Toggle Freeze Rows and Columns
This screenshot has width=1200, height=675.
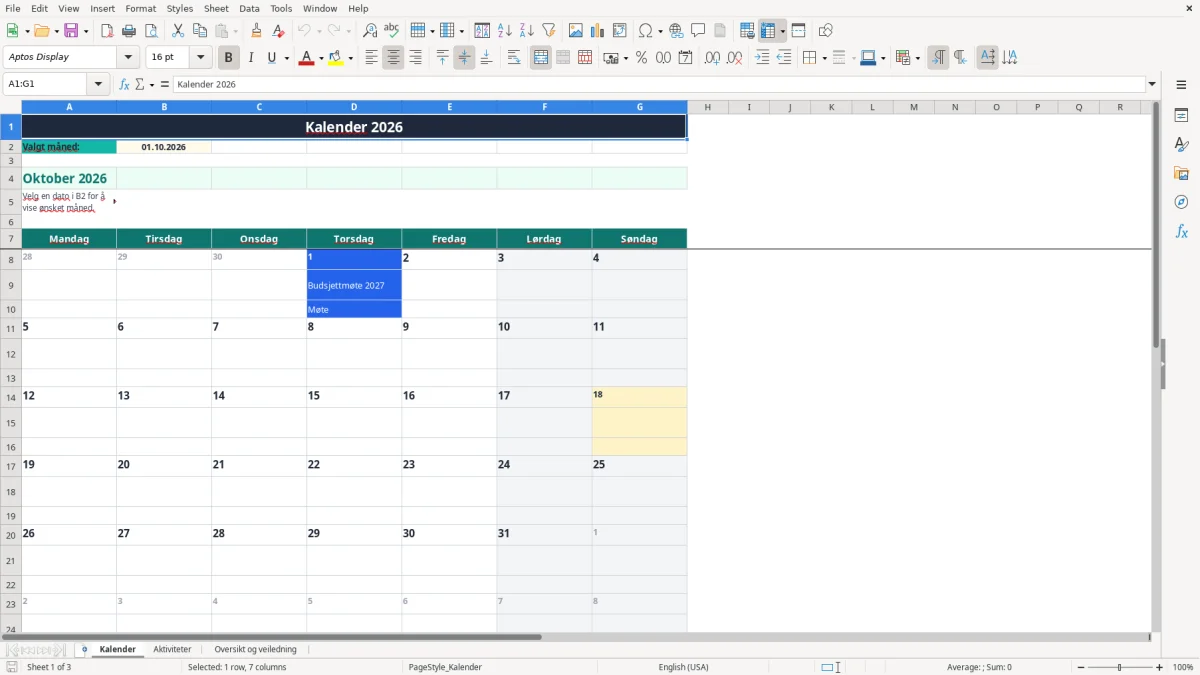[x=768, y=31]
